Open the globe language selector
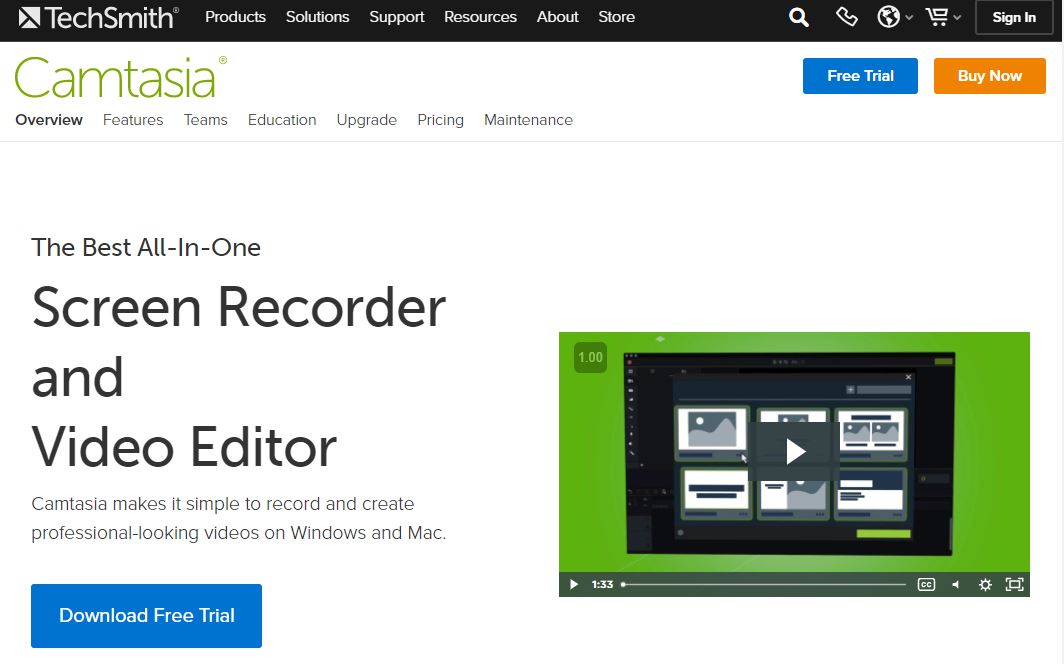The image size is (1064, 664). tap(894, 17)
